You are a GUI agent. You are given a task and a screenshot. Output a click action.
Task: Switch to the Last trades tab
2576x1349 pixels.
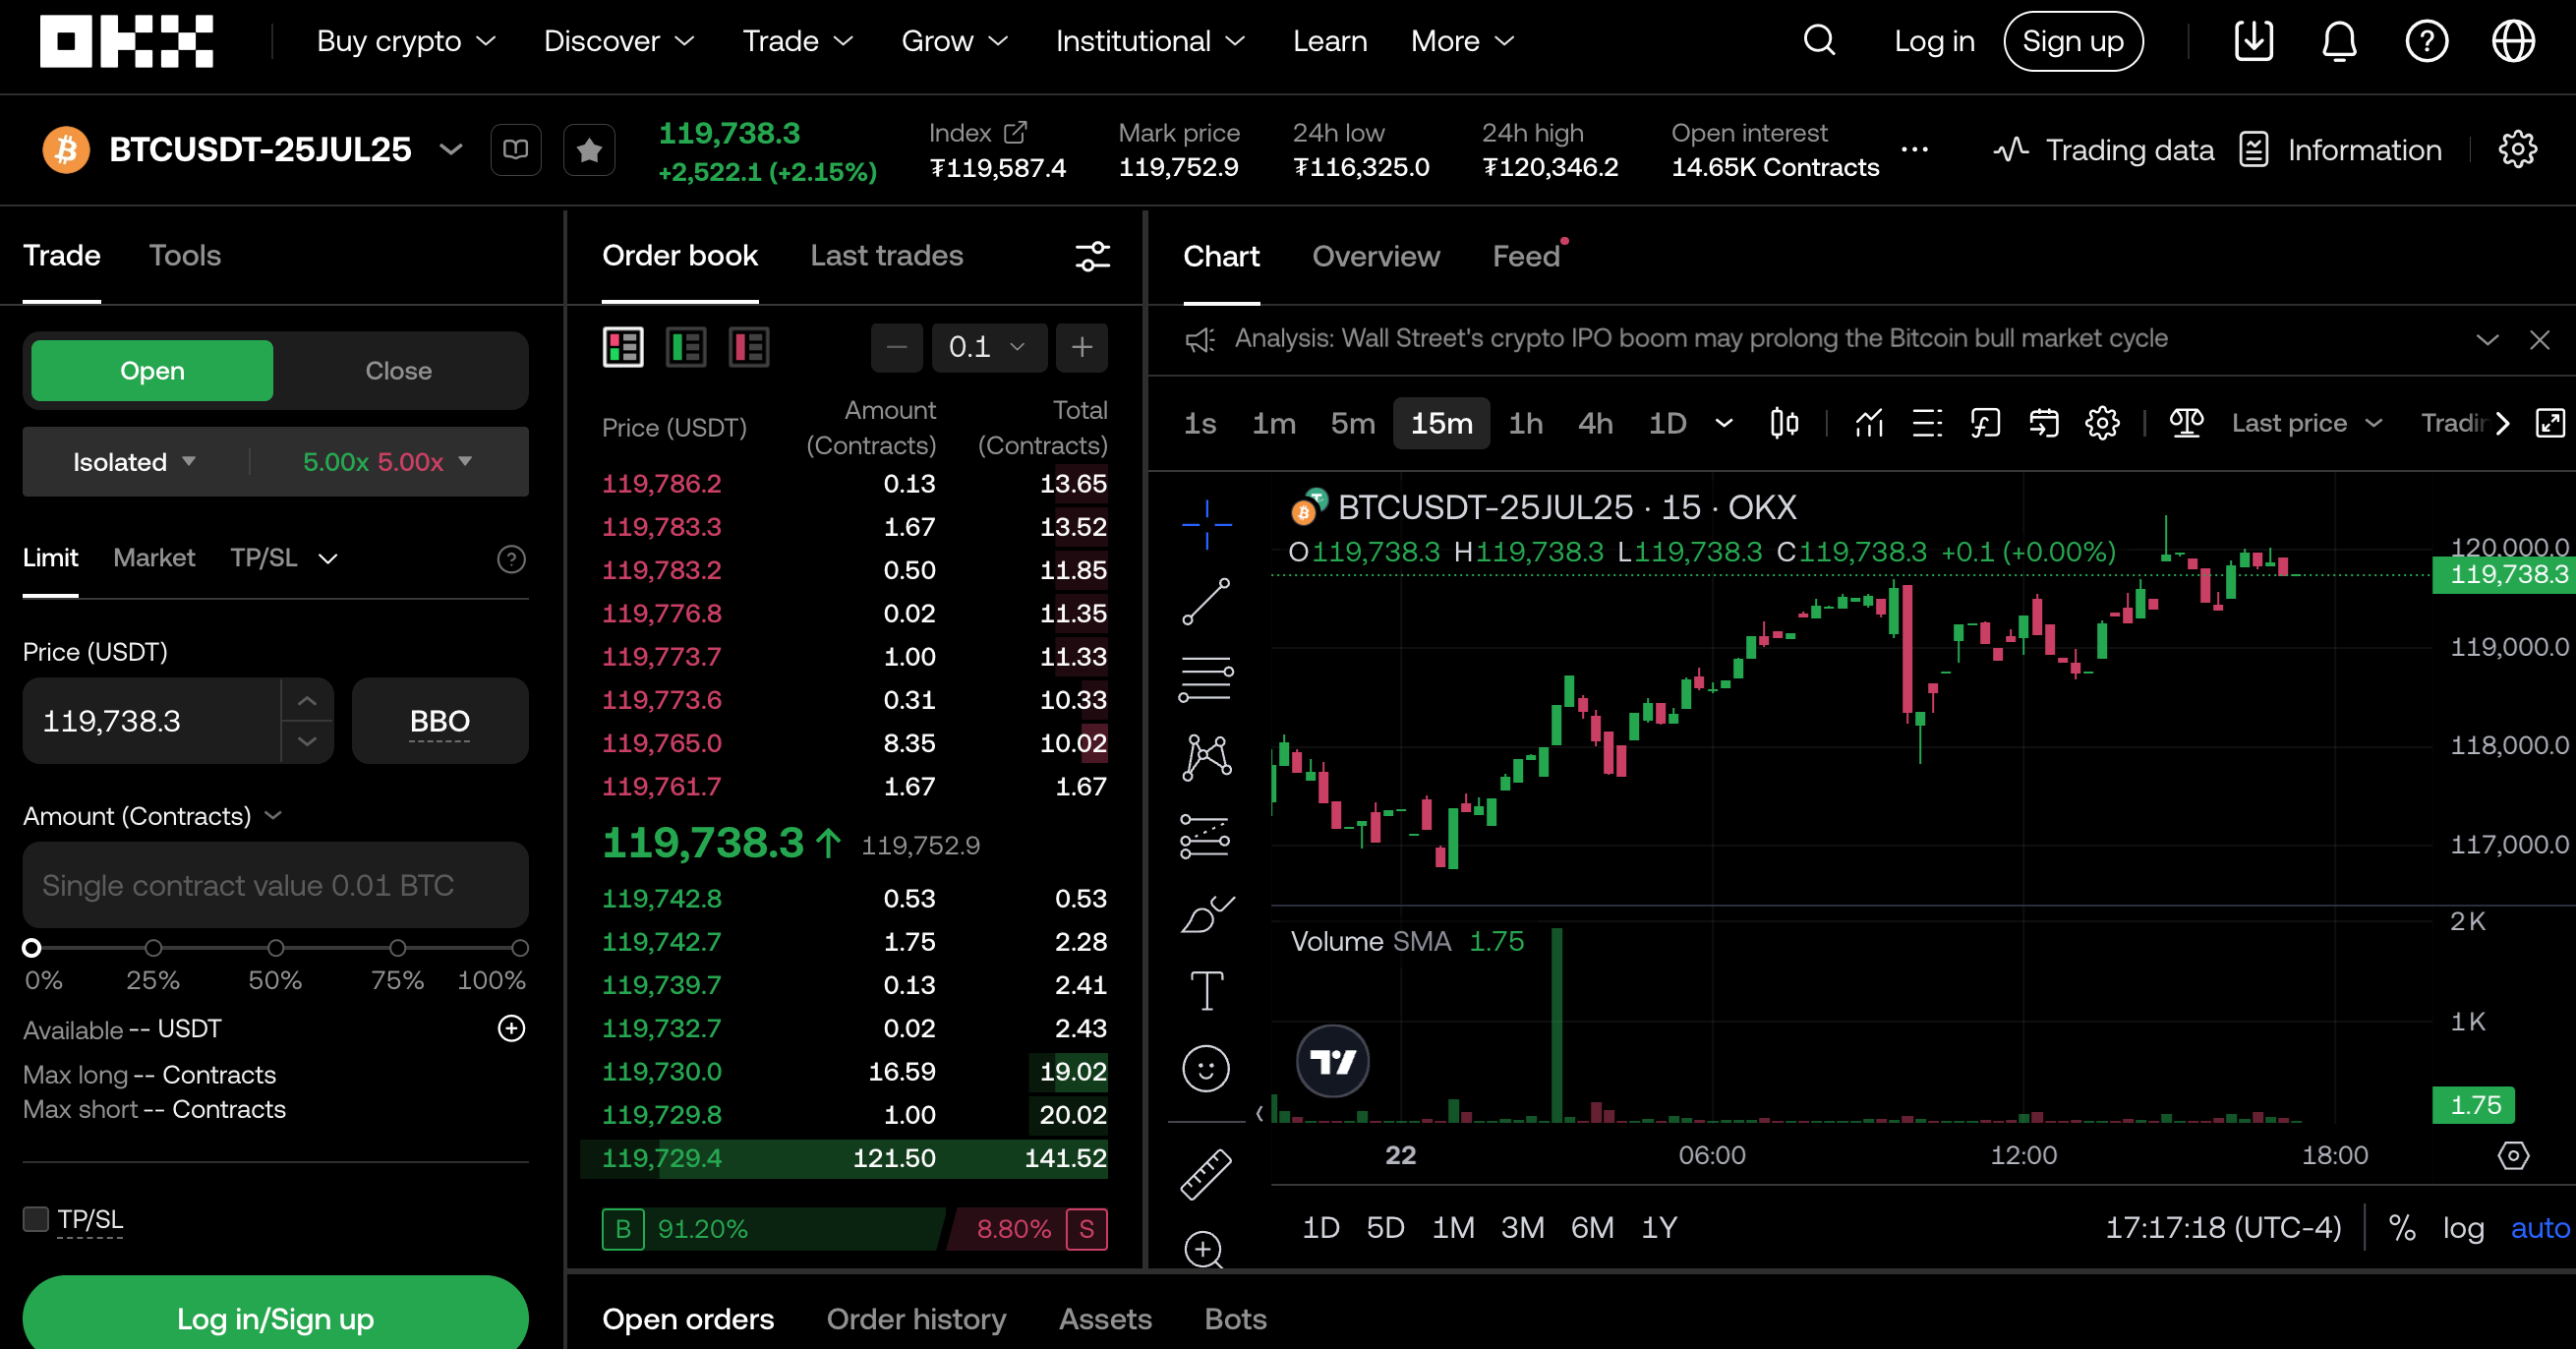tap(886, 256)
